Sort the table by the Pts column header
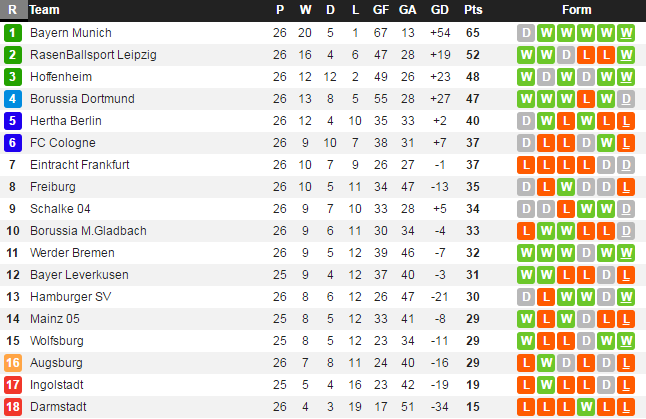The image size is (646, 419). 473,10
